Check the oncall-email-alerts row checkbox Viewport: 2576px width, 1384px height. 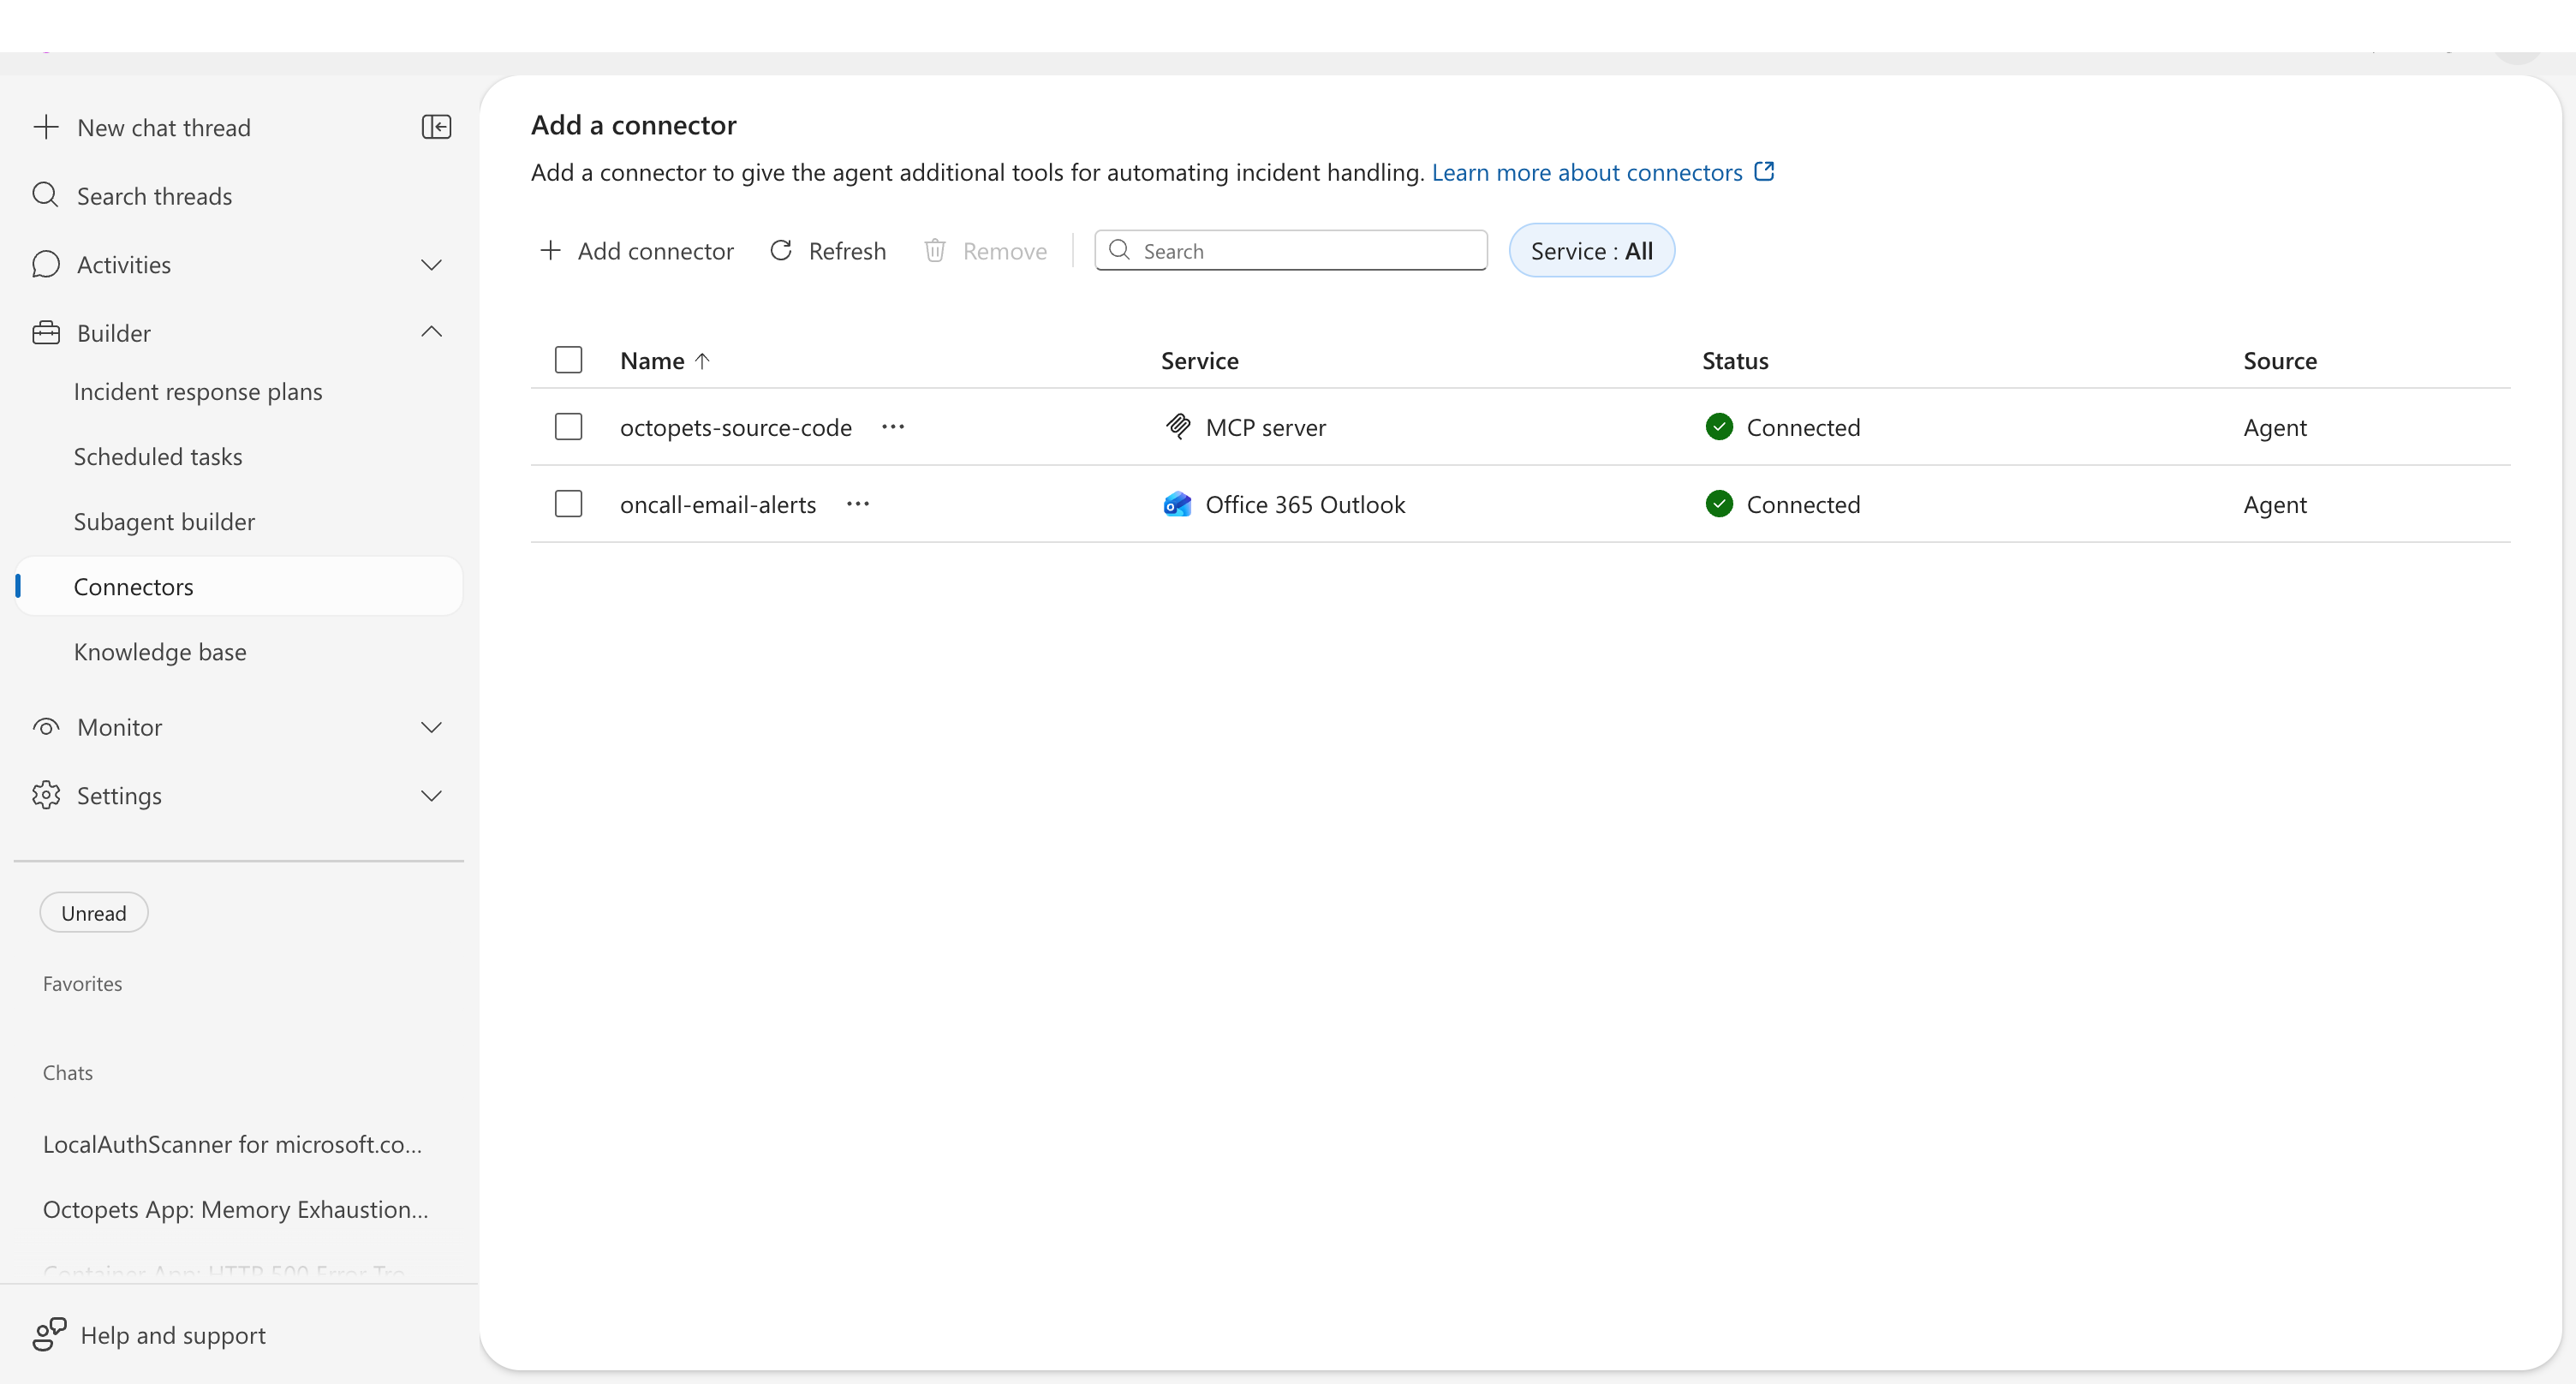pos(568,504)
